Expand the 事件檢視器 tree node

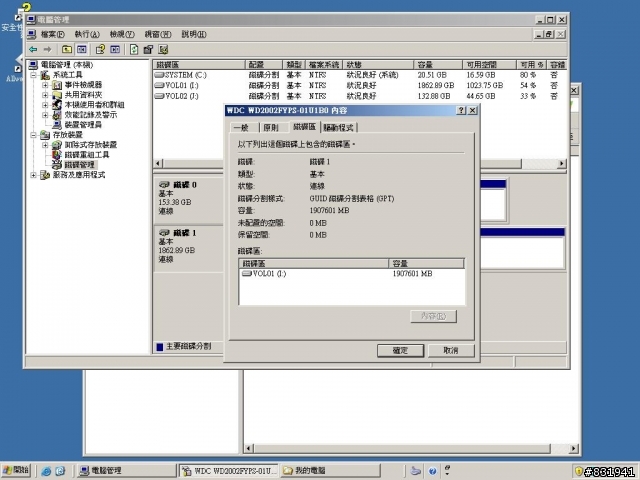(x=45, y=85)
